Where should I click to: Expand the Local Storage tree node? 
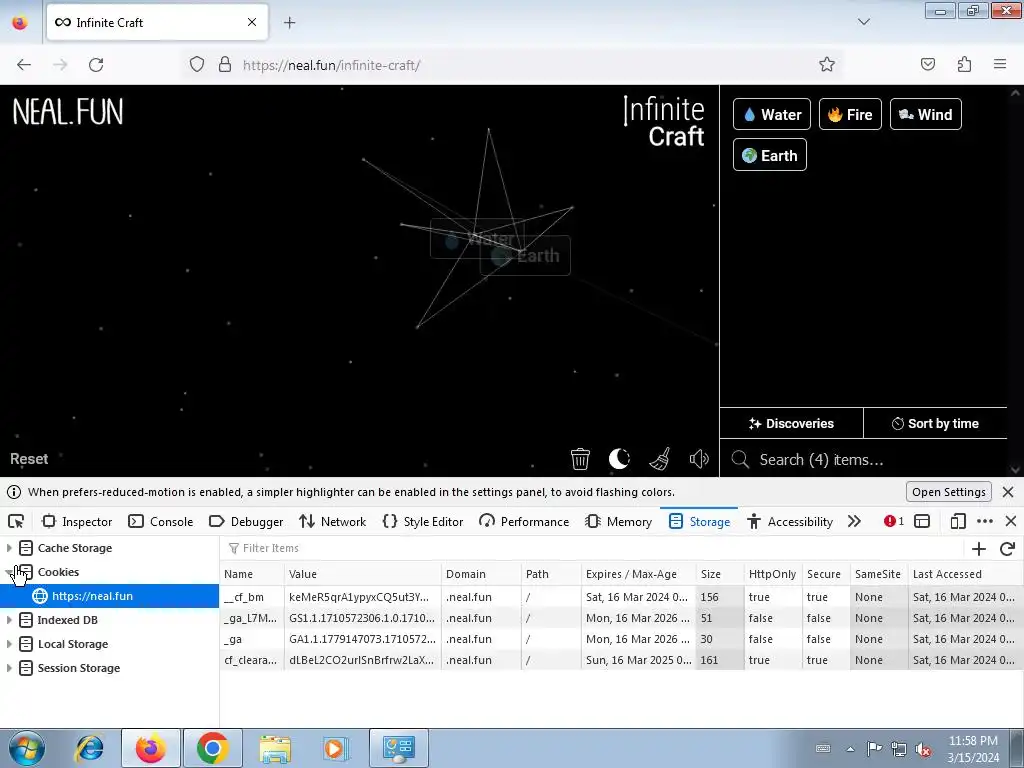9,644
